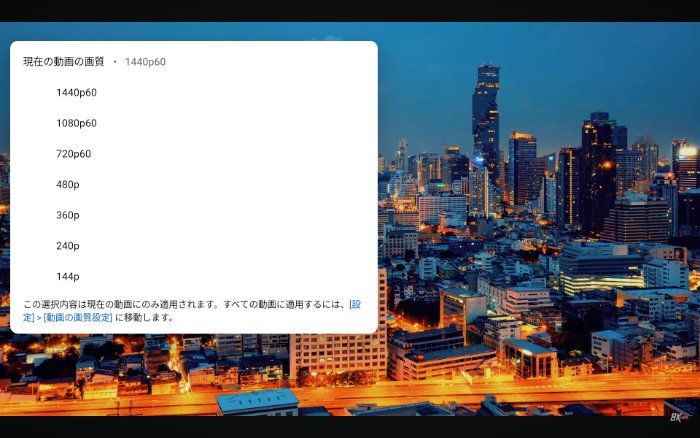Select the 1440p60 quality option

tap(76, 93)
